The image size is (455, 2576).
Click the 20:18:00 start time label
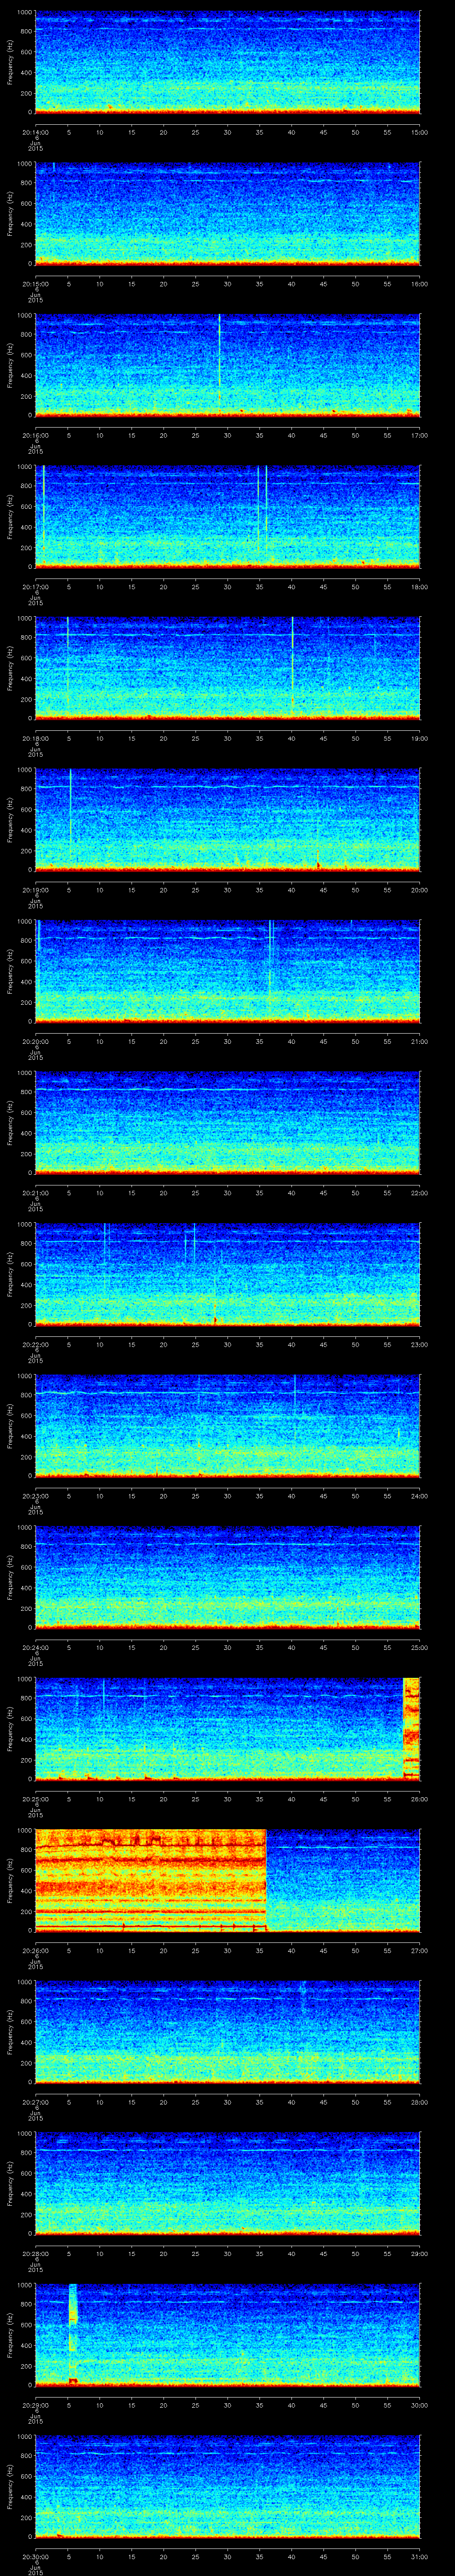click(35, 738)
